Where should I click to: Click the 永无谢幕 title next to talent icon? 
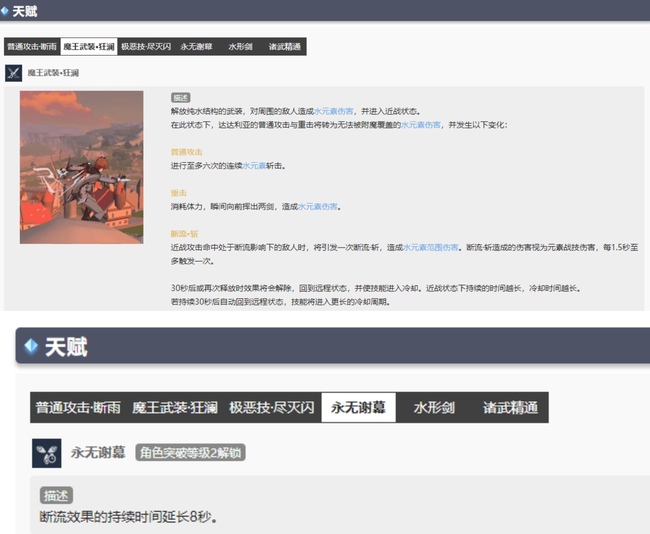click(x=98, y=452)
